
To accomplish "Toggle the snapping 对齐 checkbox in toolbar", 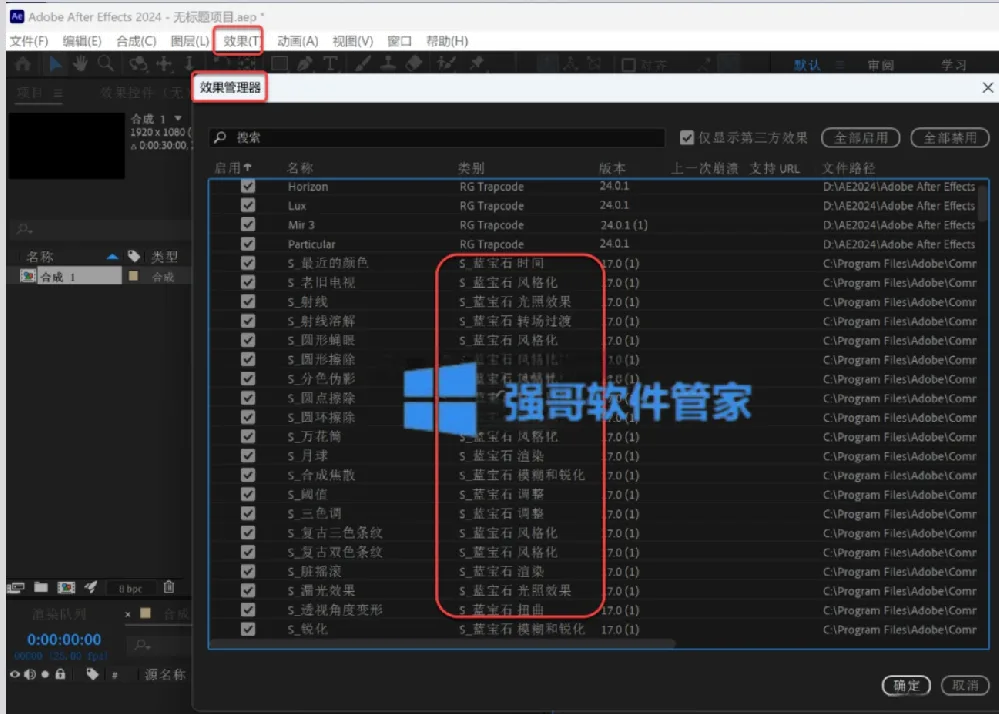I will tap(628, 64).
